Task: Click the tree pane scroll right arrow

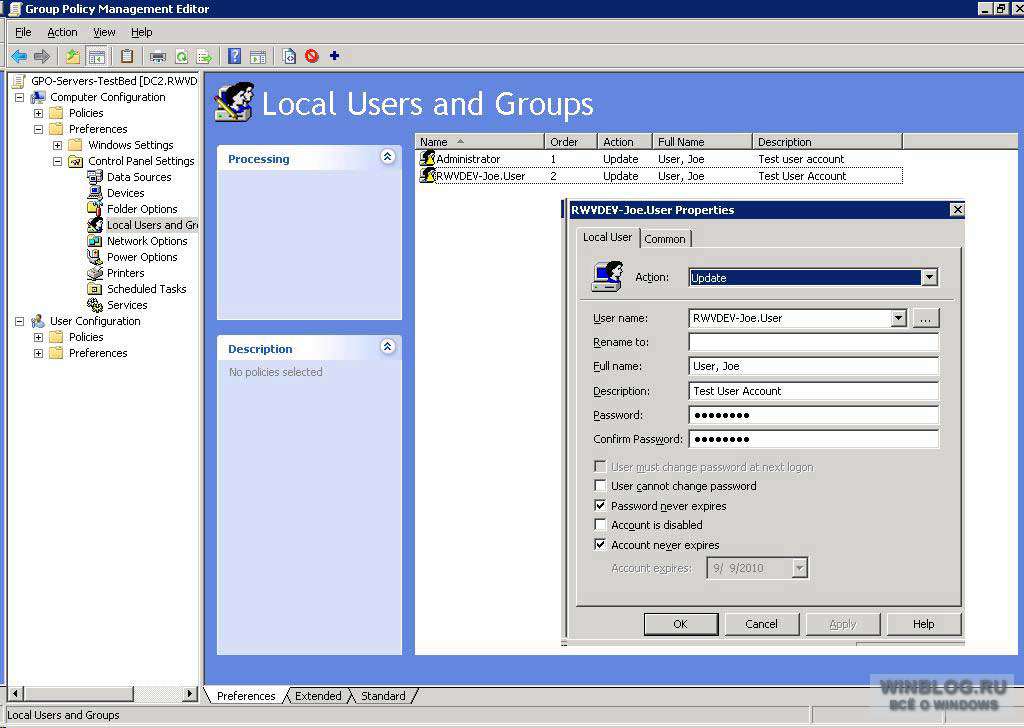Action: click(x=189, y=693)
